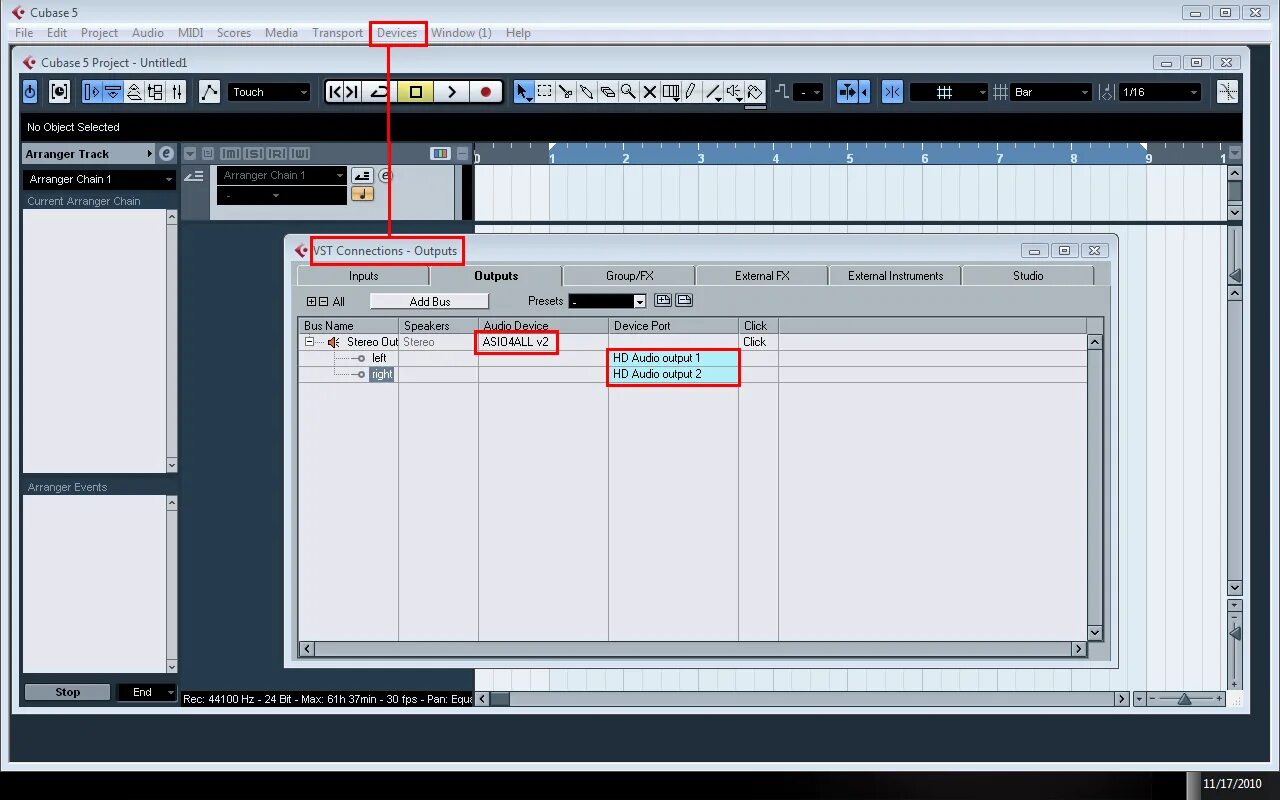Toggle Snap to Zero Crossing button
Image resolution: width=1280 pixels, height=800 pixels.
(1227, 92)
